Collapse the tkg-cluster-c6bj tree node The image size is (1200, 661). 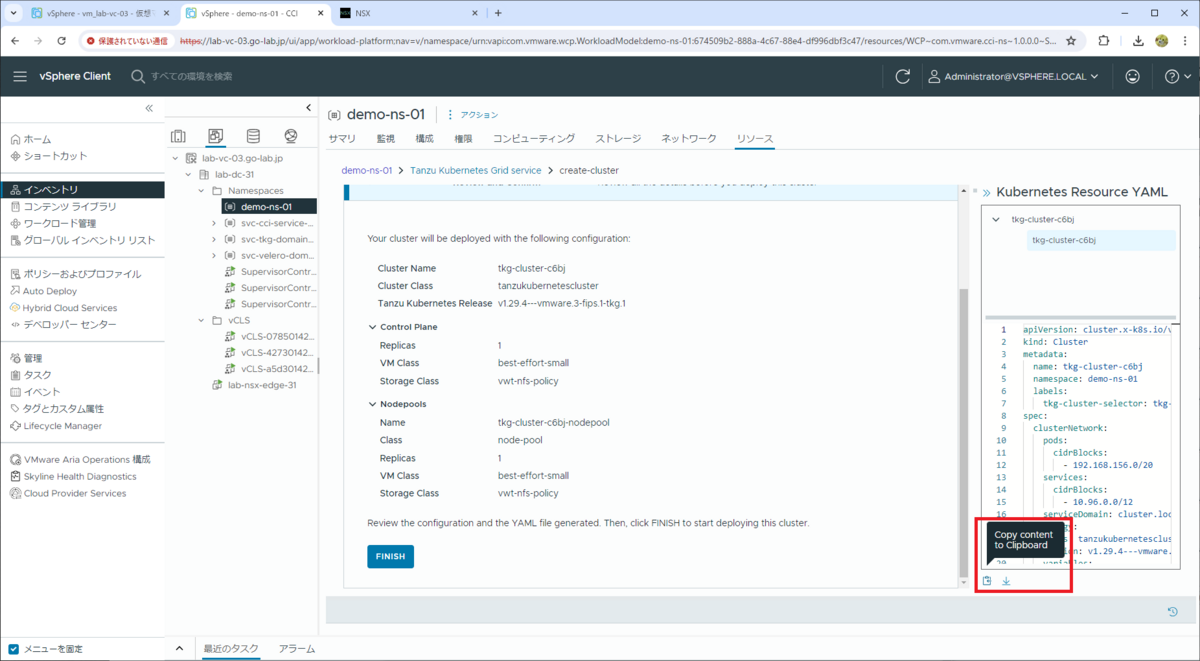point(994,219)
